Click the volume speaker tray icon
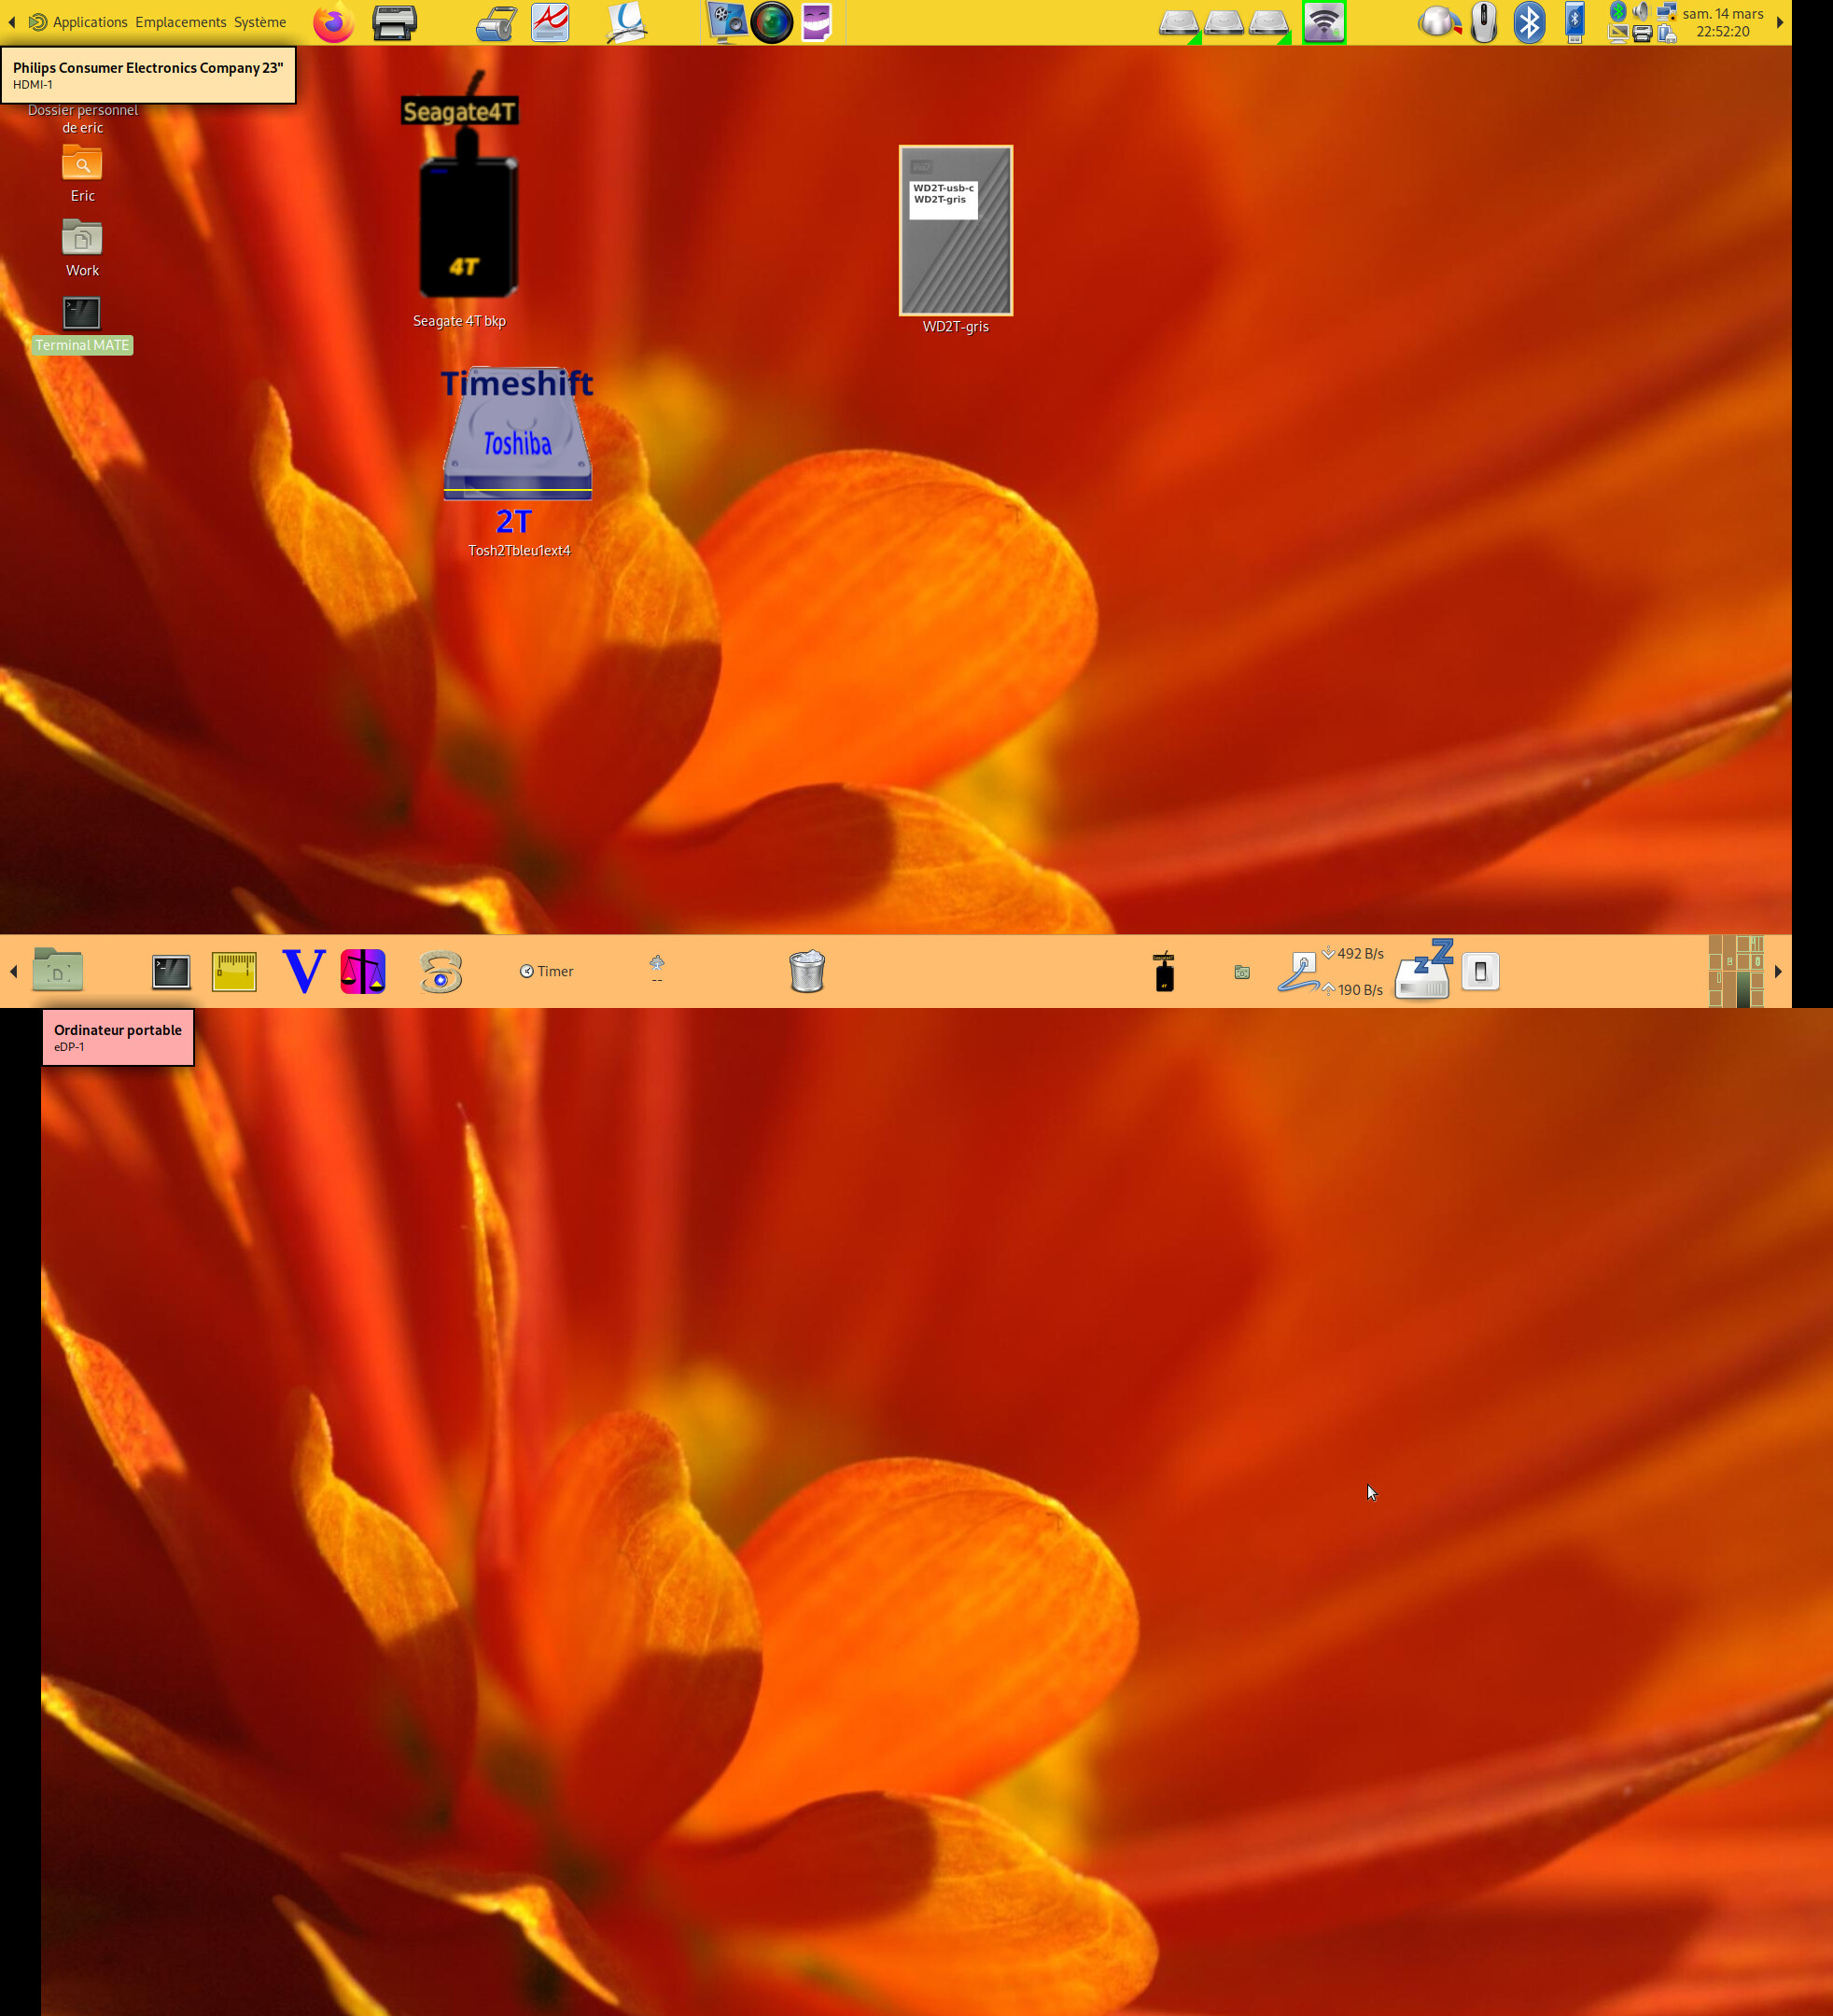The width and height of the screenshot is (1833, 2016). click(x=1640, y=12)
